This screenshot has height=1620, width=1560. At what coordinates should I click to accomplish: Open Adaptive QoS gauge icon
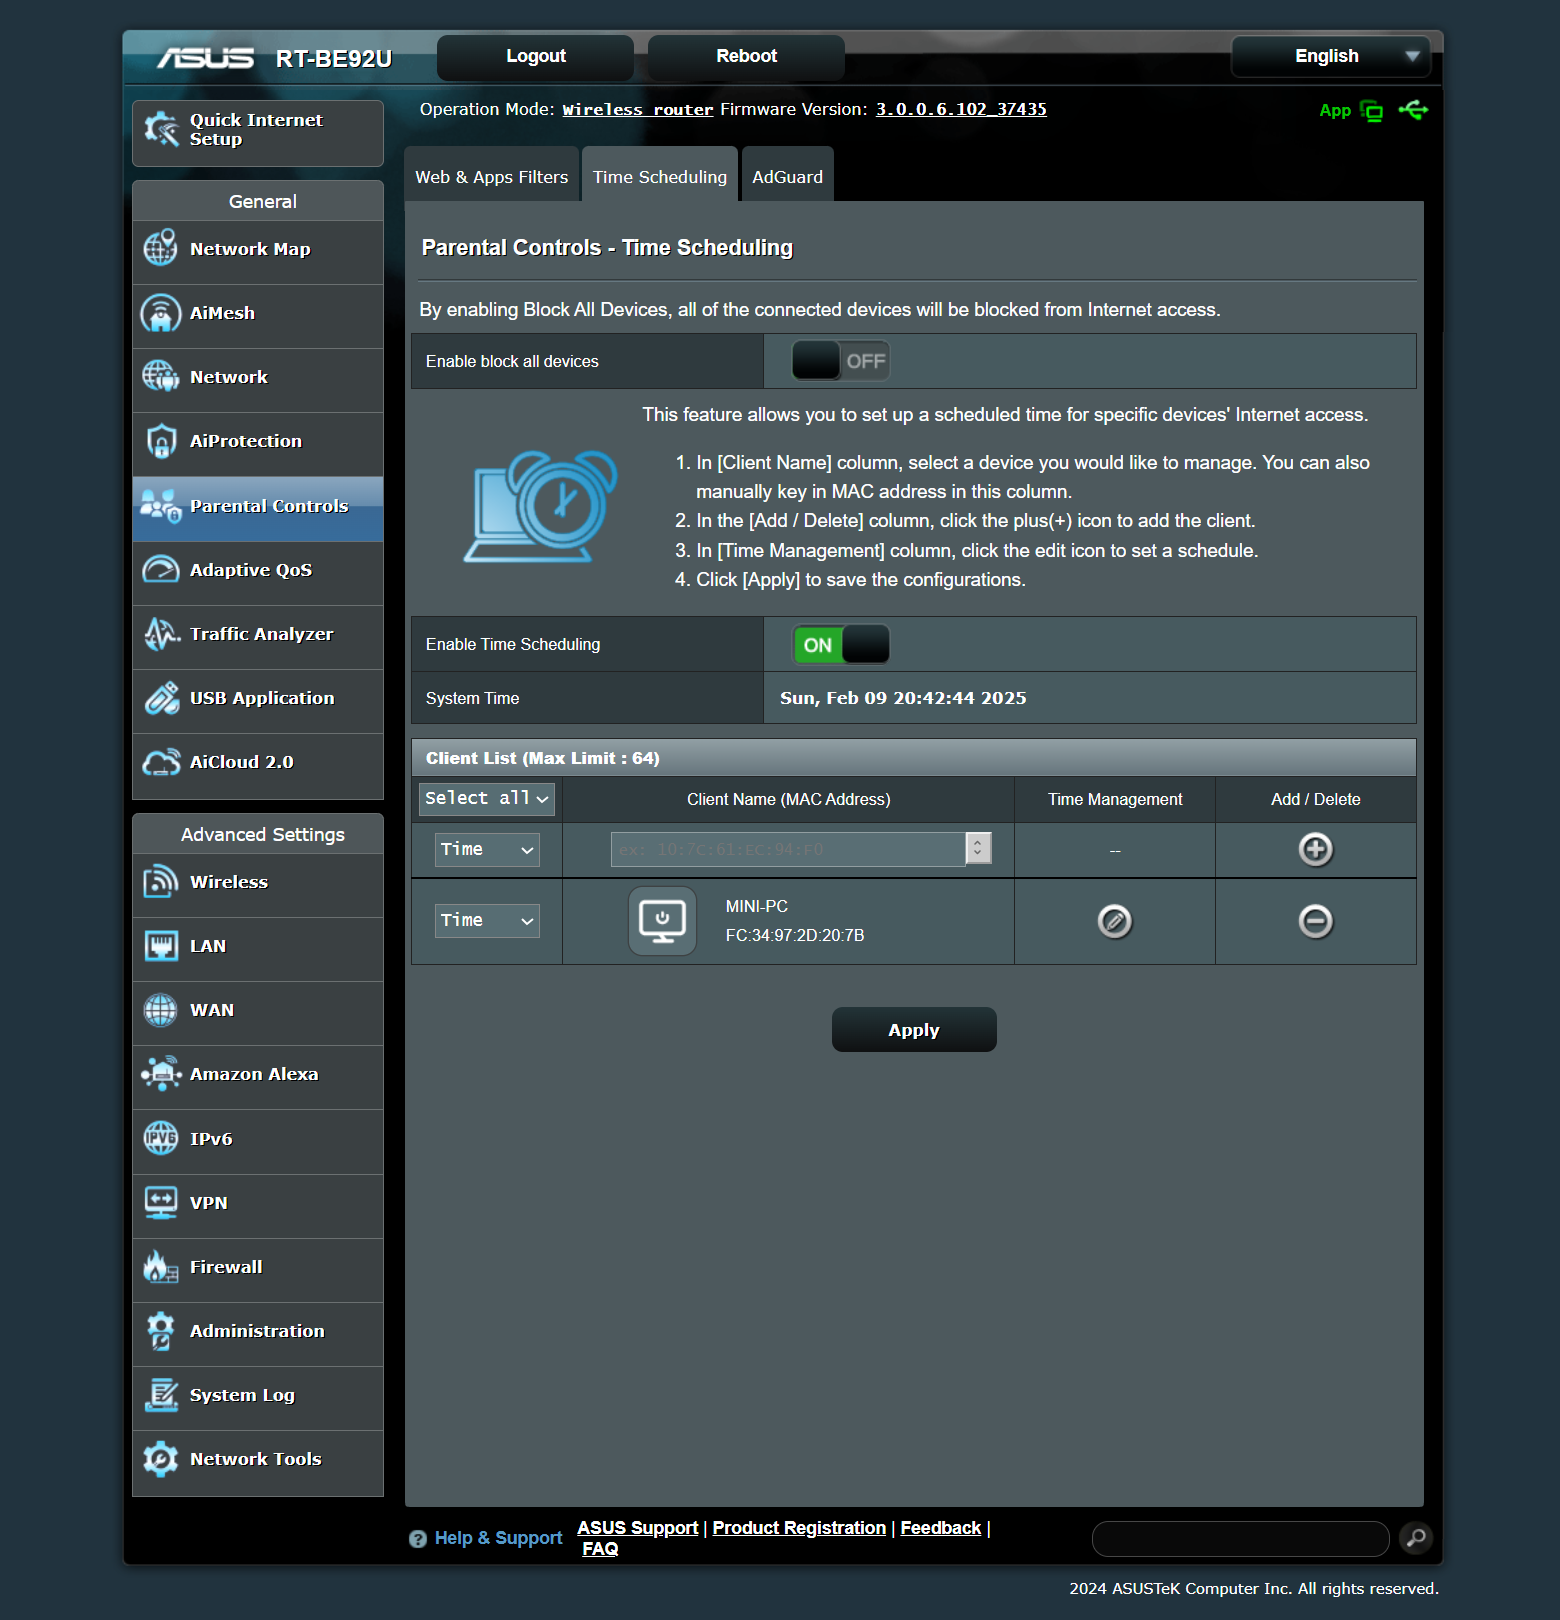(x=161, y=570)
